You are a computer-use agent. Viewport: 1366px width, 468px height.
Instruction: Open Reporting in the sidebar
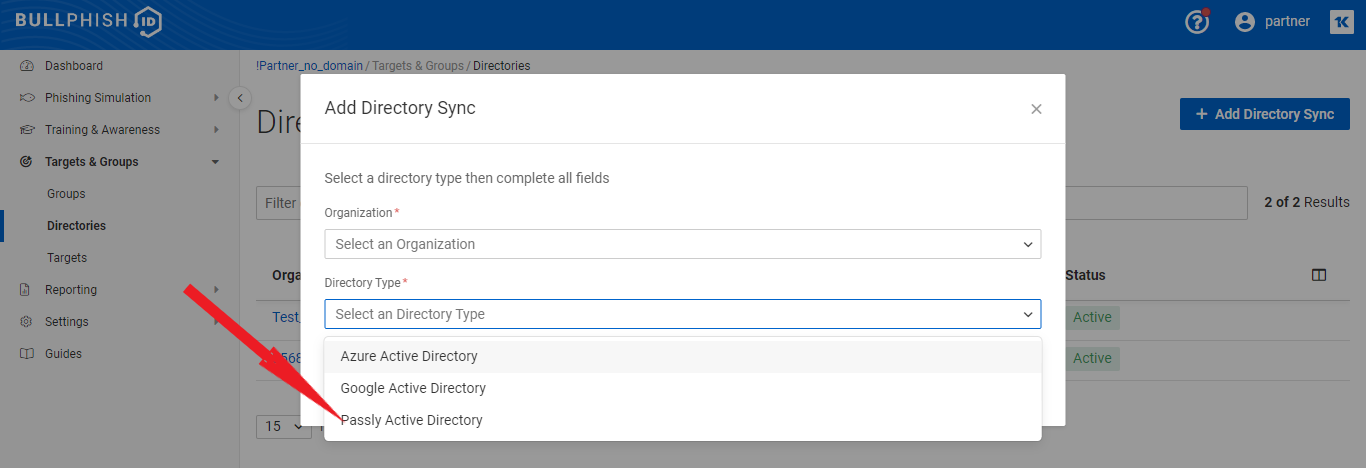(71, 290)
